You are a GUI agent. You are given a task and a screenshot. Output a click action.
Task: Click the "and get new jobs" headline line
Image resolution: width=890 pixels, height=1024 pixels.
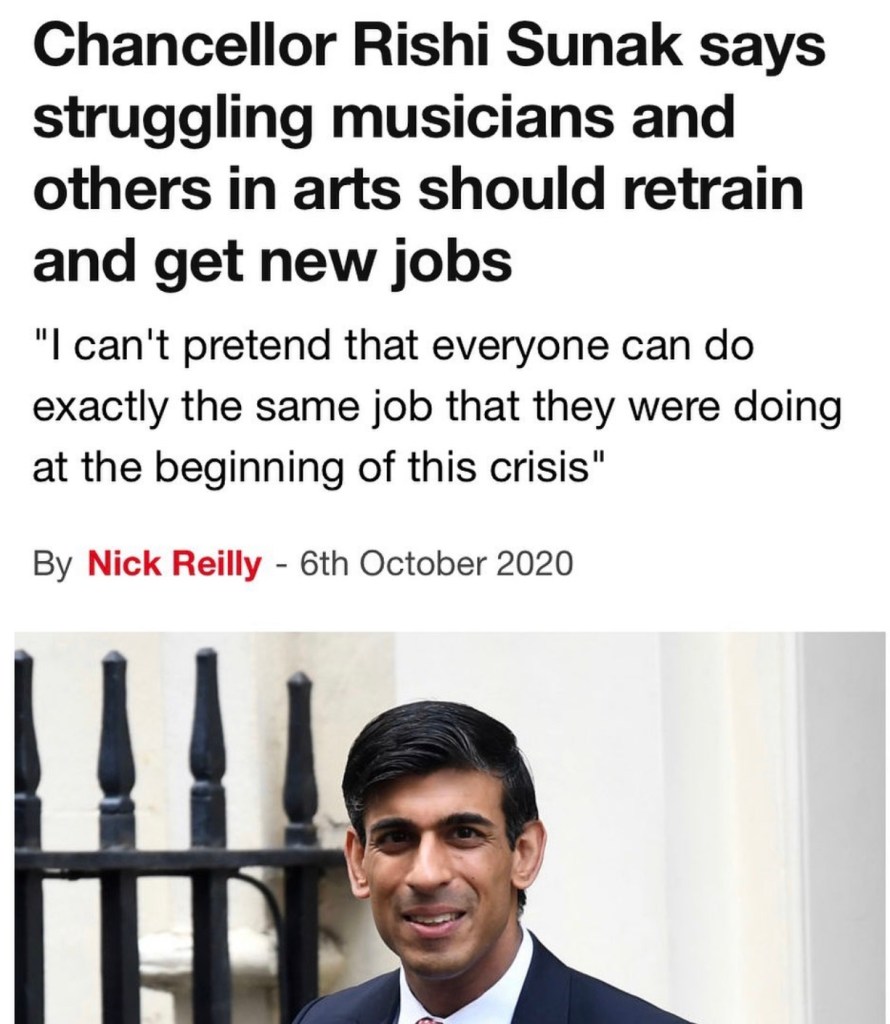272,261
